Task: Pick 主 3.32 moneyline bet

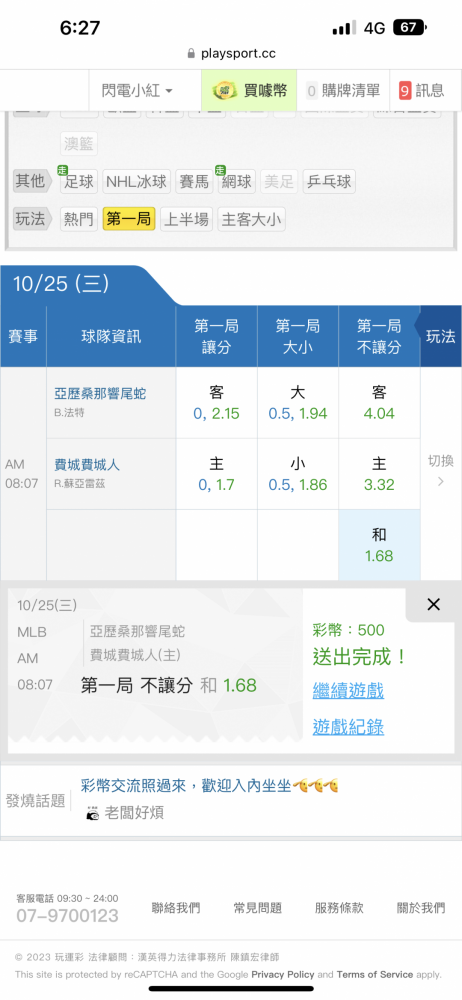Action: click(379, 474)
